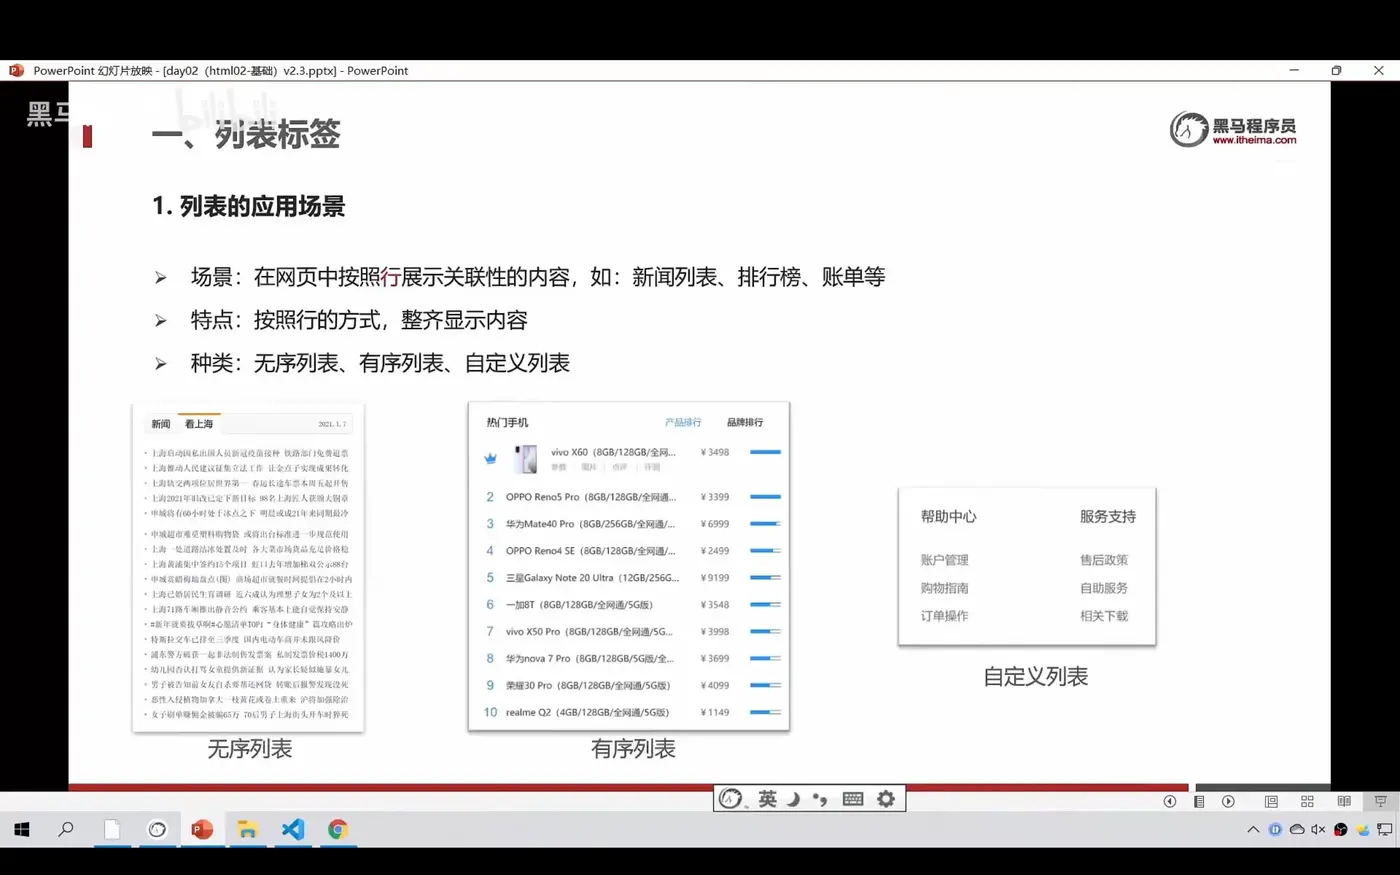Screen dimensions: 1400x875
Task: Open the 购物指南 link
Action: pos(944,588)
